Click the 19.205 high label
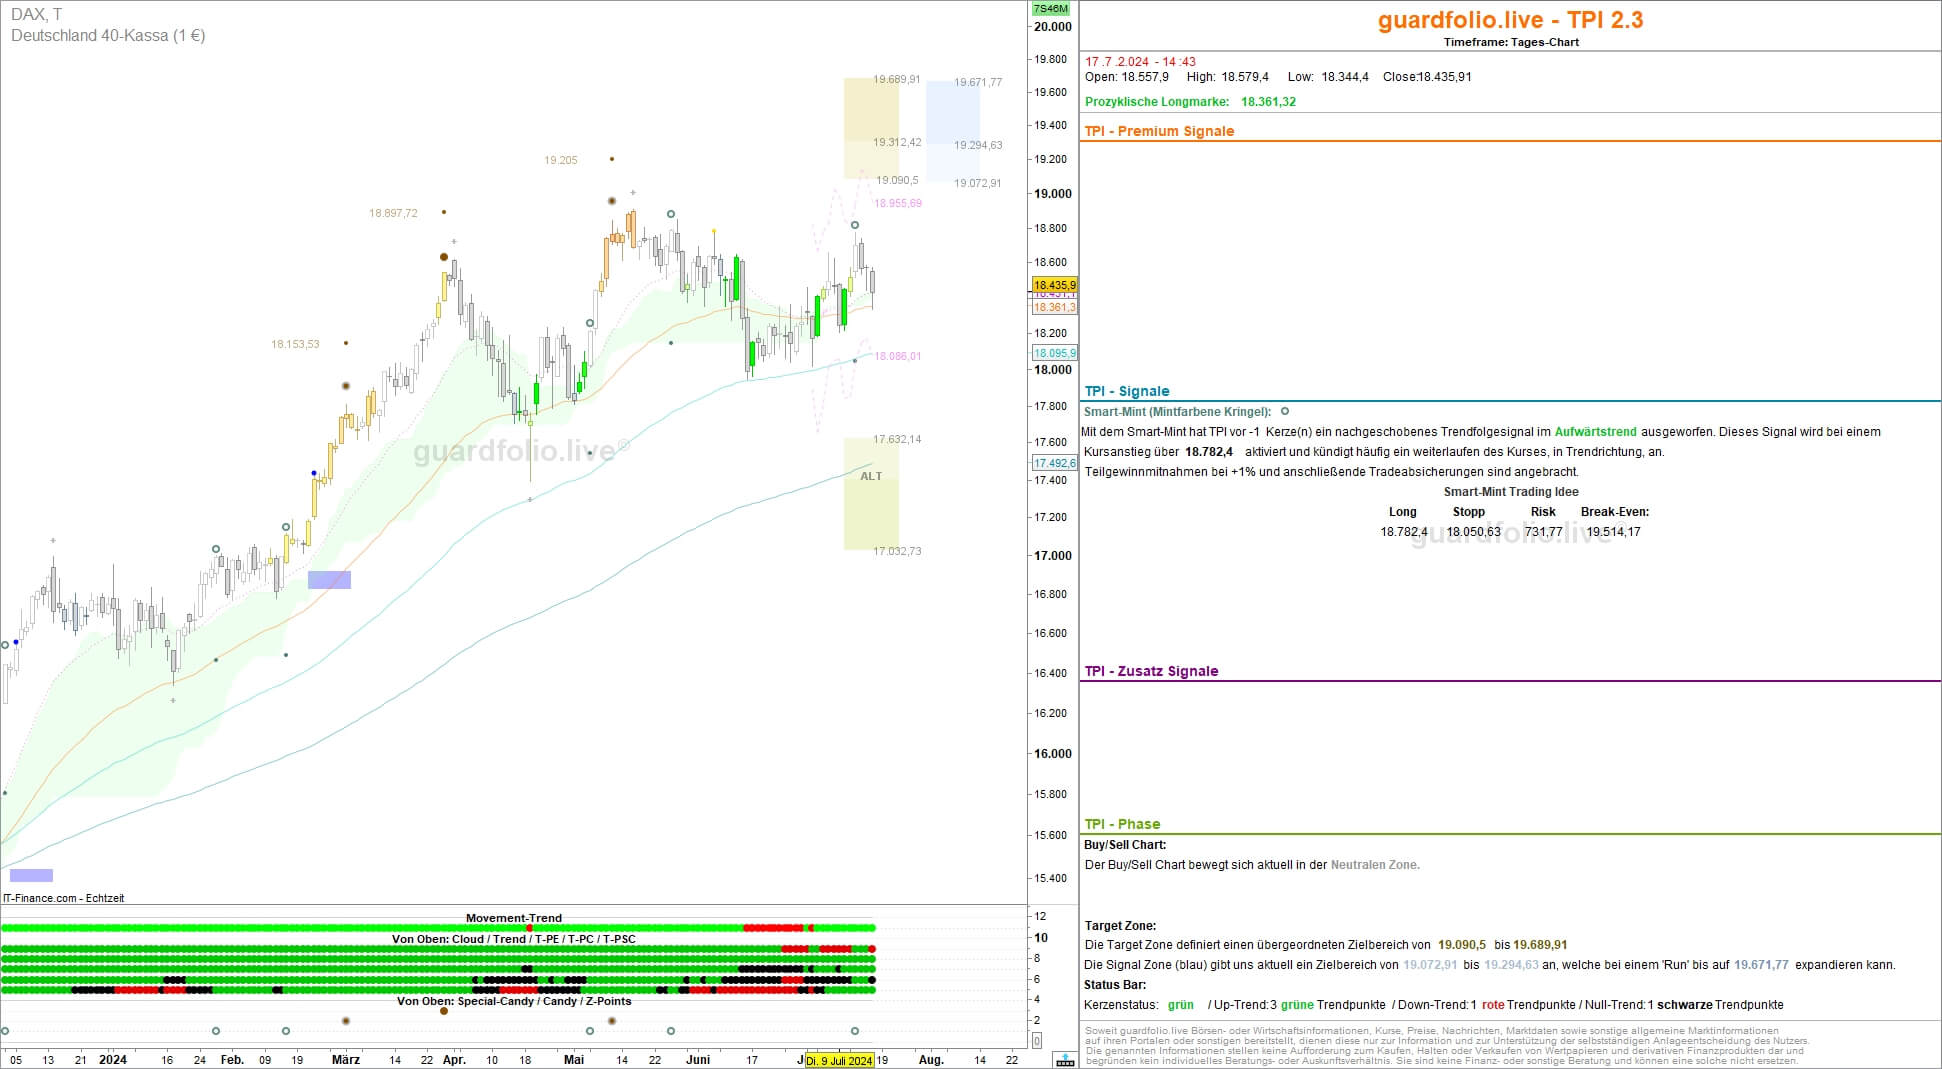Screen dimensions: 1942x1069 pyautogui.click(x=561, y=160)
